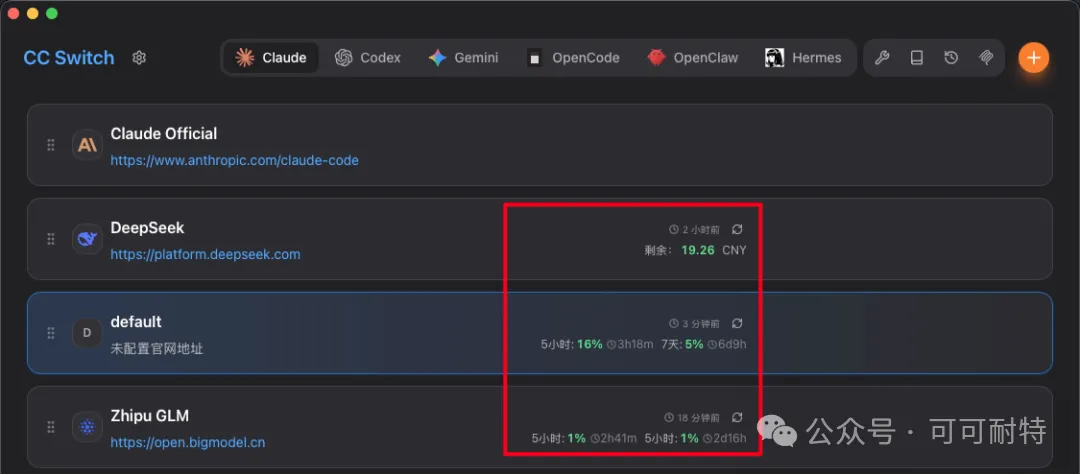Viewport: 1080px width, 474px height.
Task: Switch to the Hermes tab
Action: 803,58
